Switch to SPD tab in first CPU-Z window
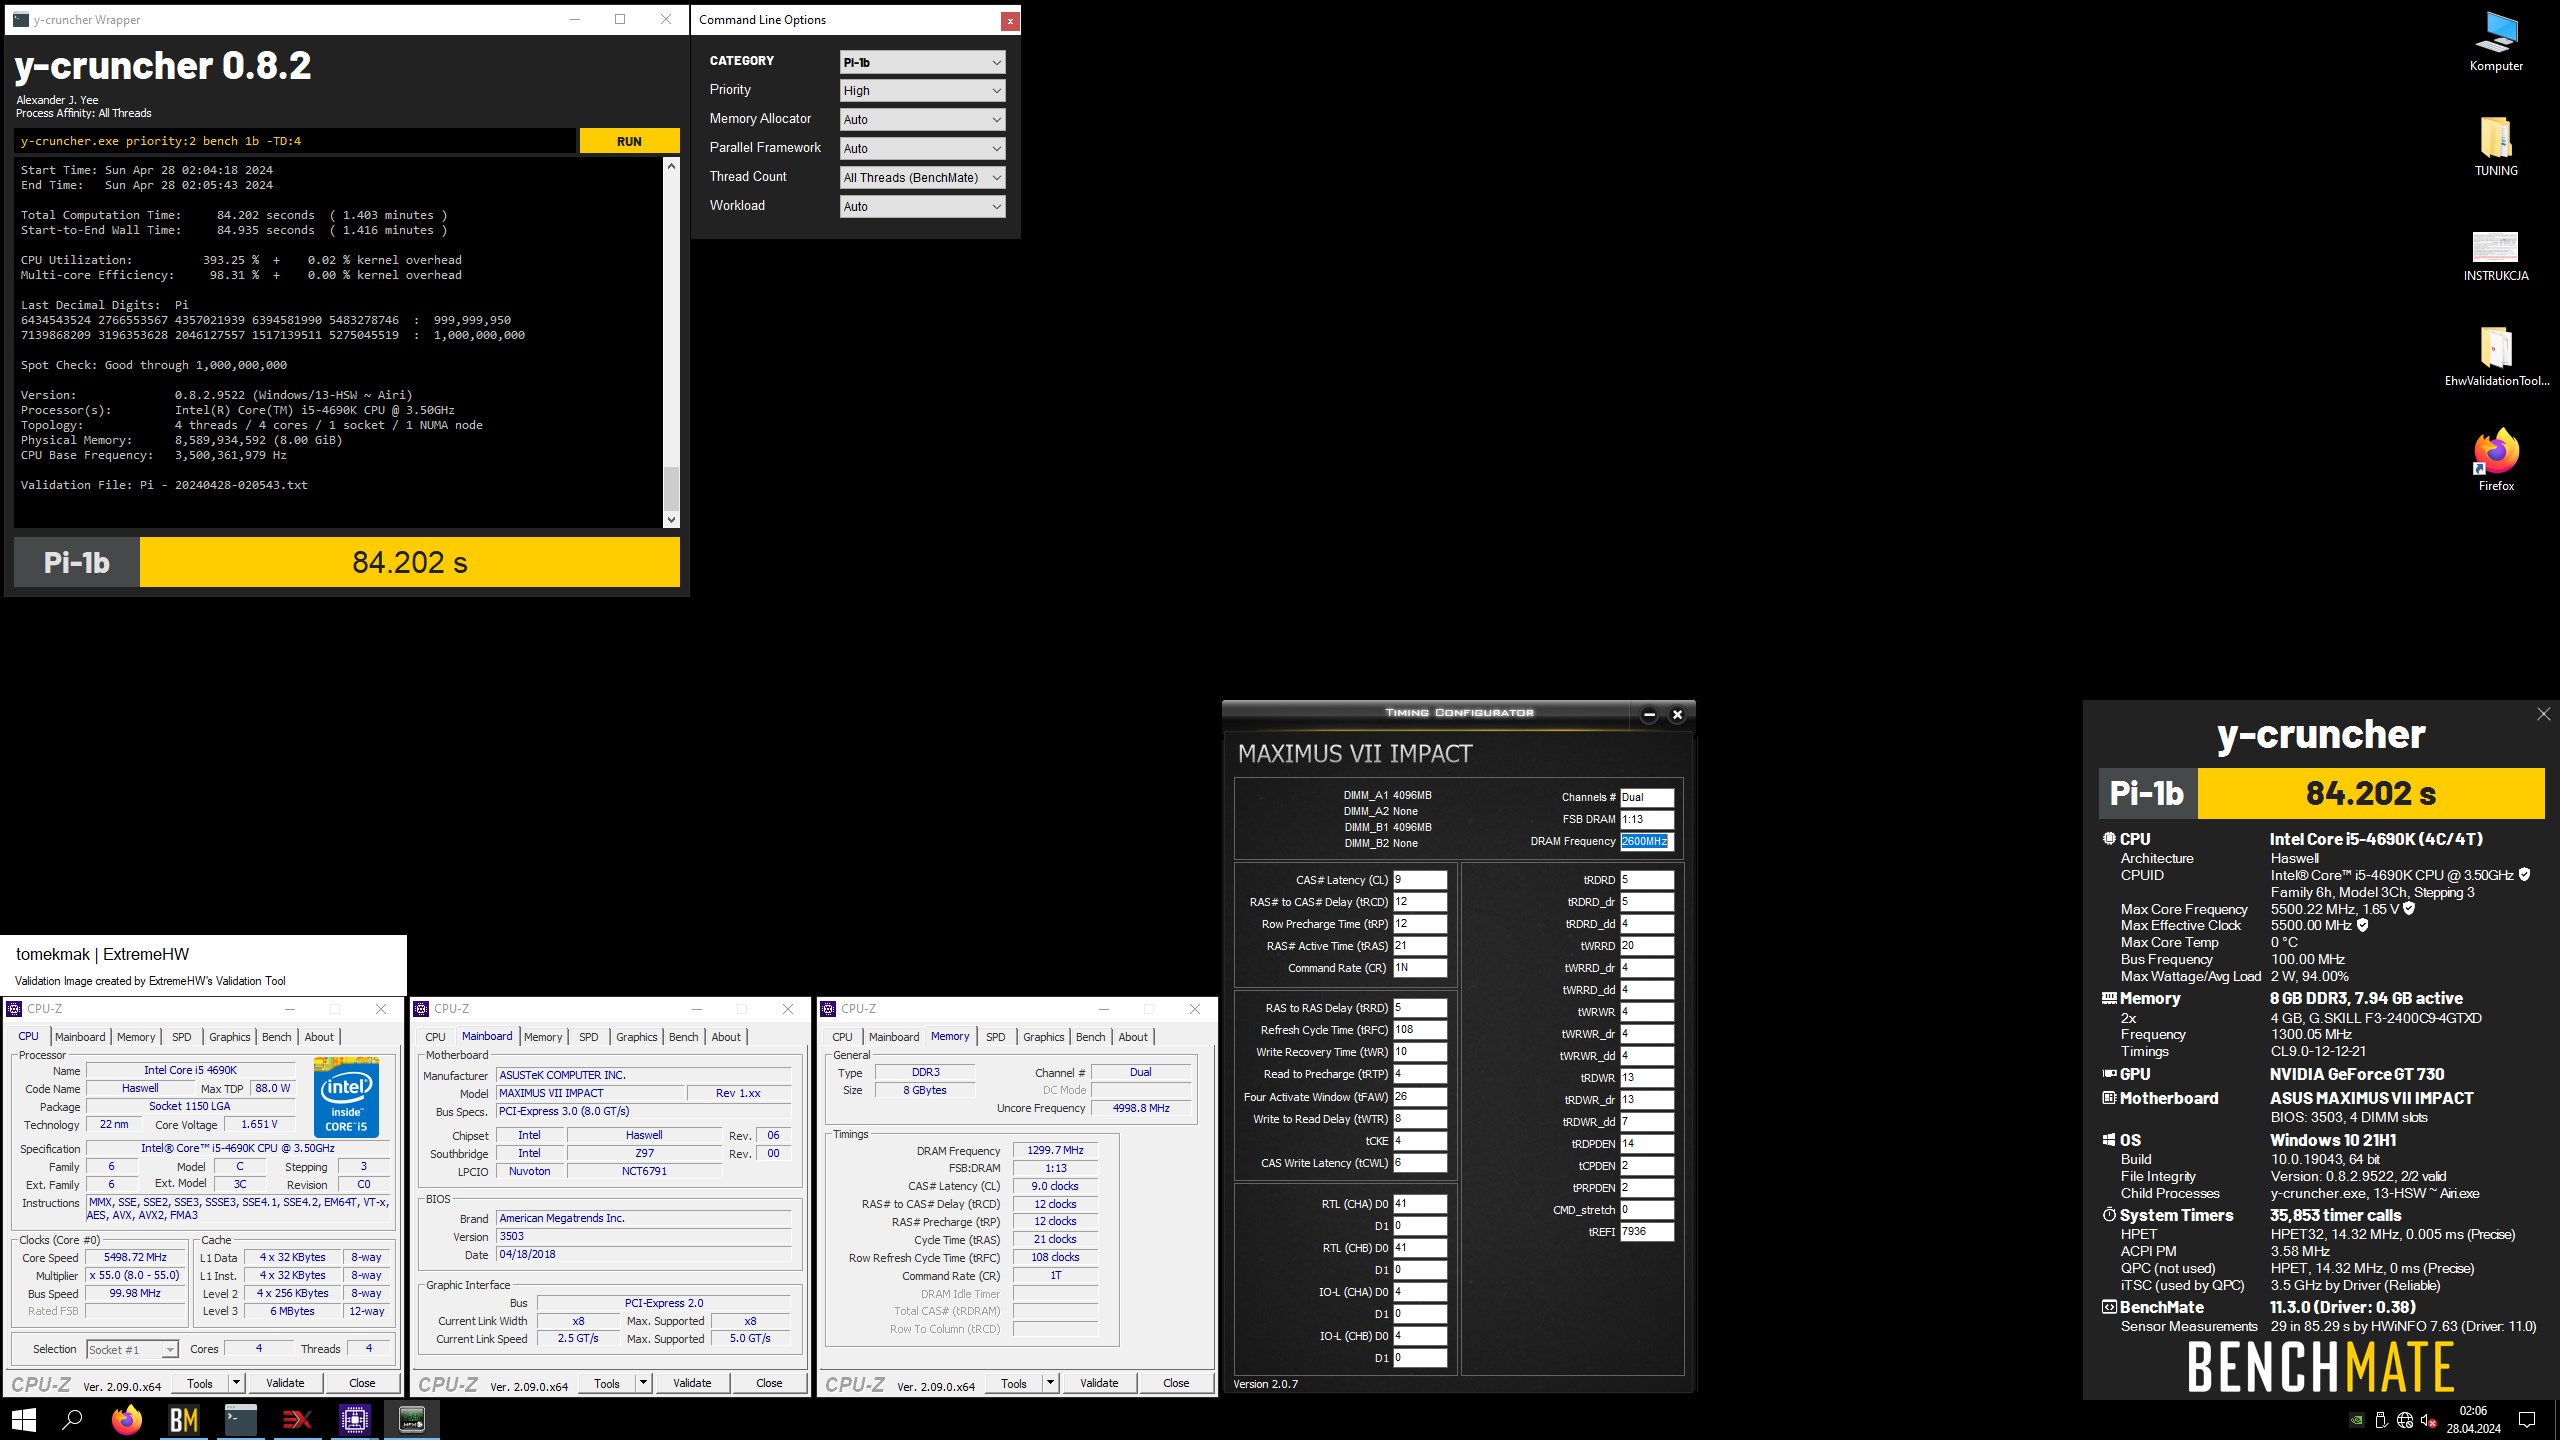 182,1037
